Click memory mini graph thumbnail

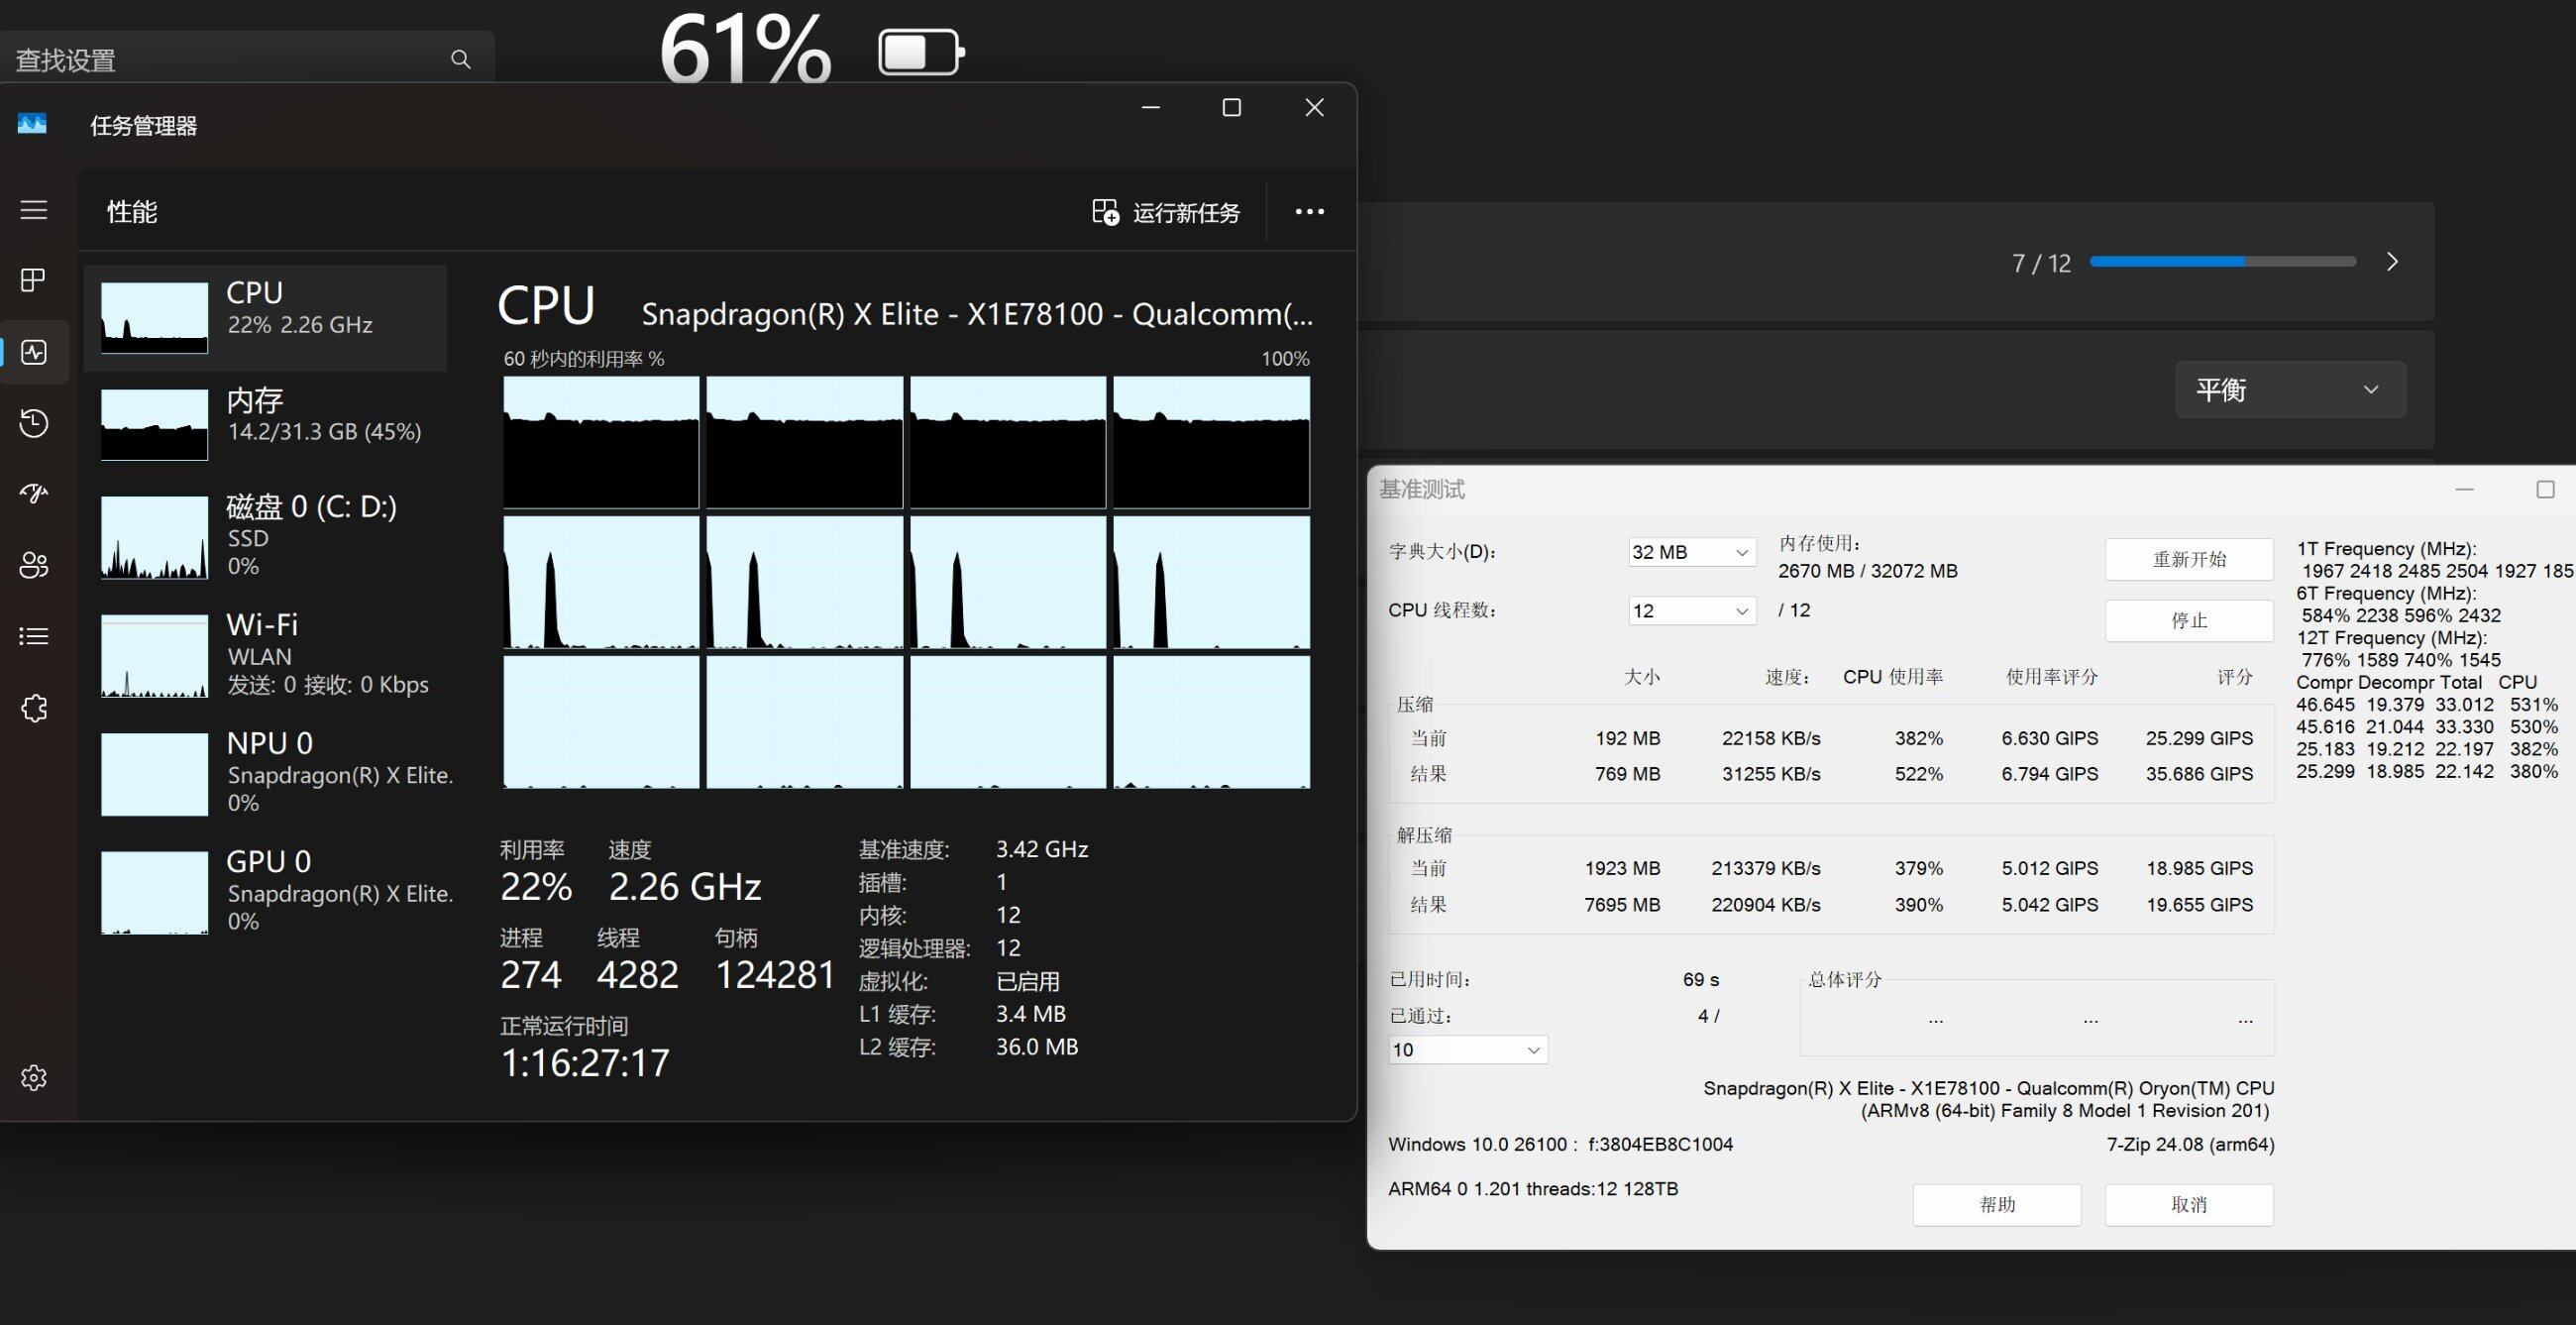(154, 425)
